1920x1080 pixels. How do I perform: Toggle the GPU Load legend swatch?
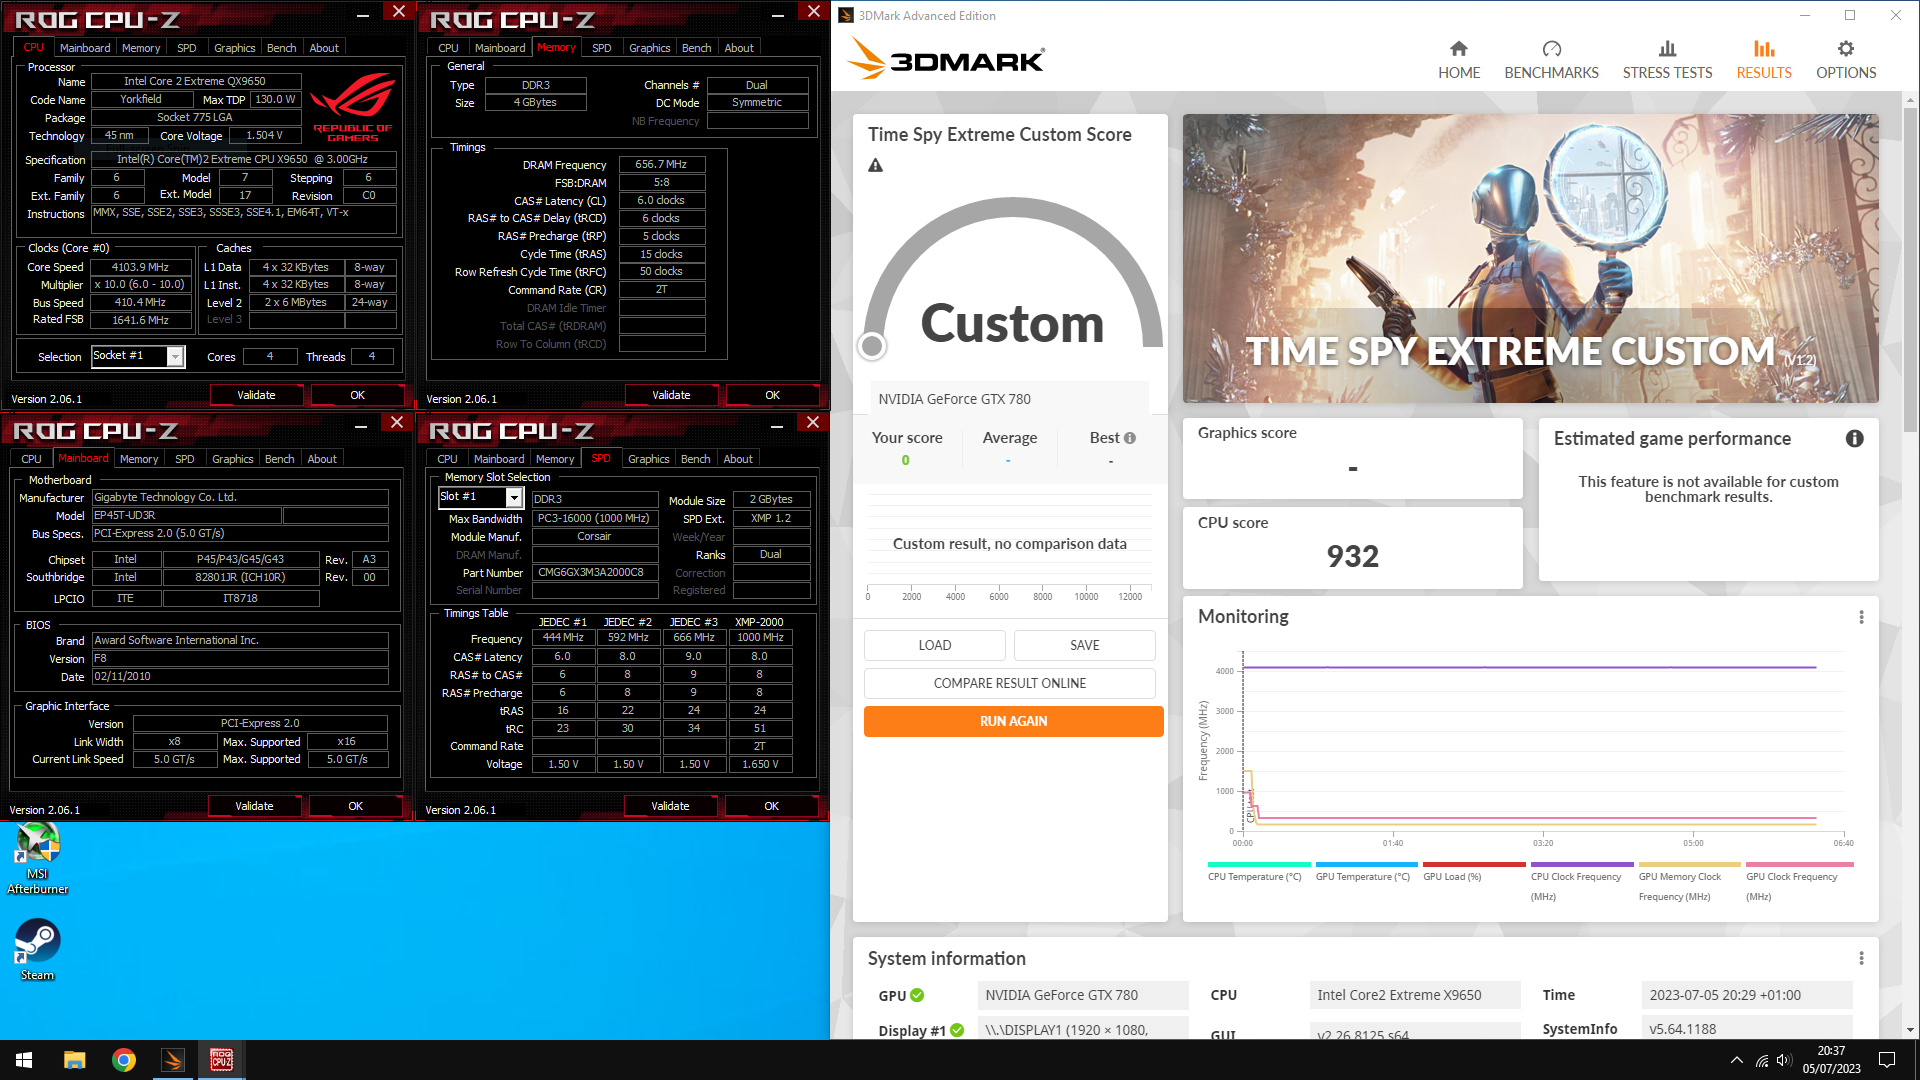[1474, 864]
